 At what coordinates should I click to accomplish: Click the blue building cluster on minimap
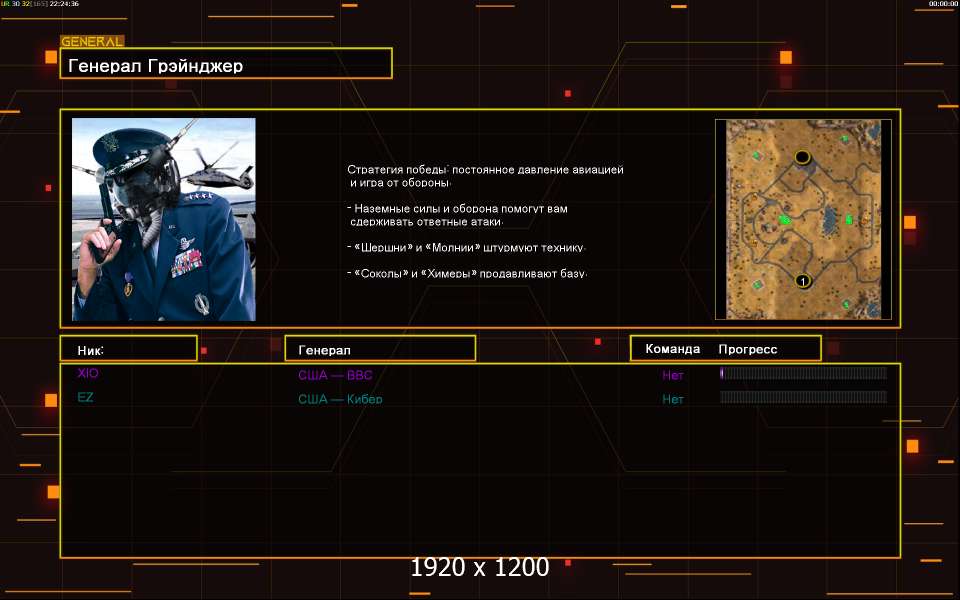tap(827, 220)
